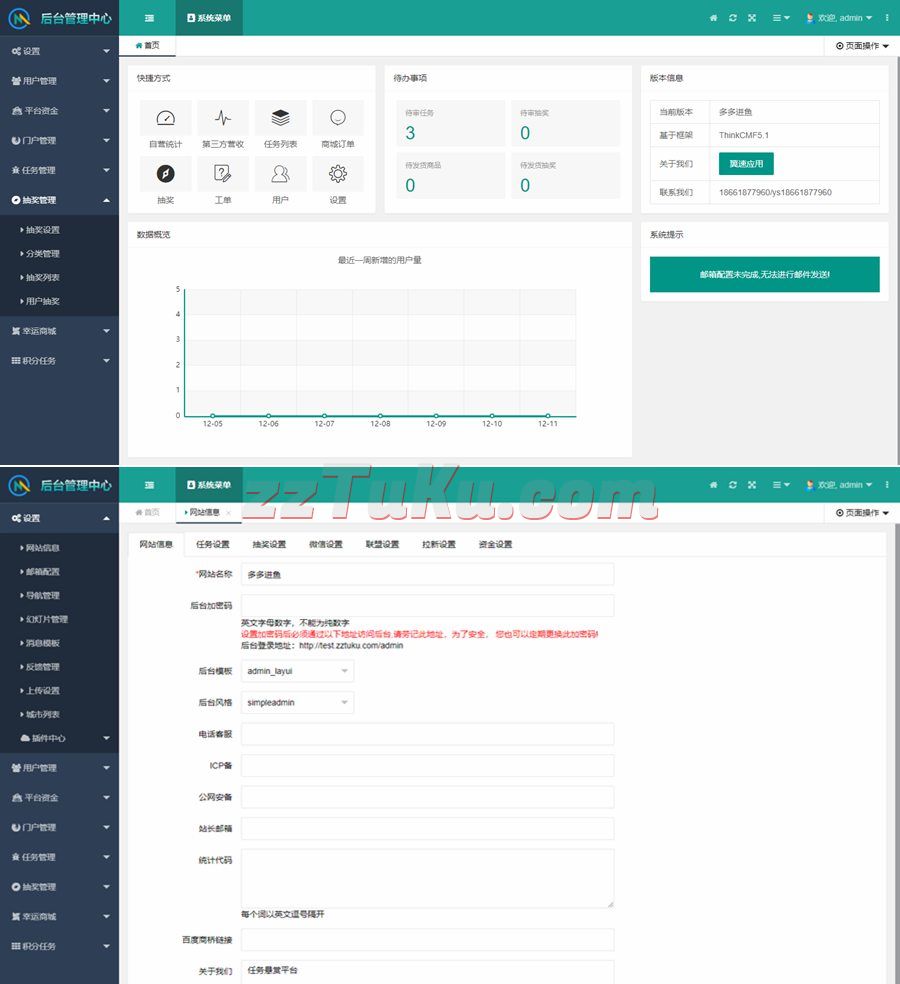This screenshot has width=900, height=984.
Task: Switch to the 微信设置 tab
Action: coord(326,545)
